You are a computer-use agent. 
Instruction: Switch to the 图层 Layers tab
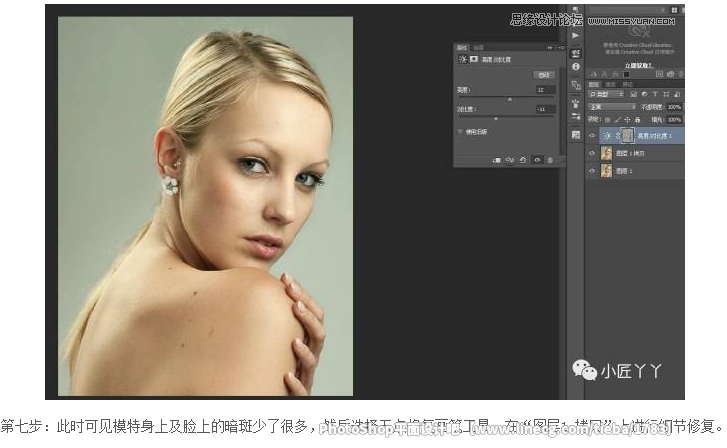[x=593, y=84]
